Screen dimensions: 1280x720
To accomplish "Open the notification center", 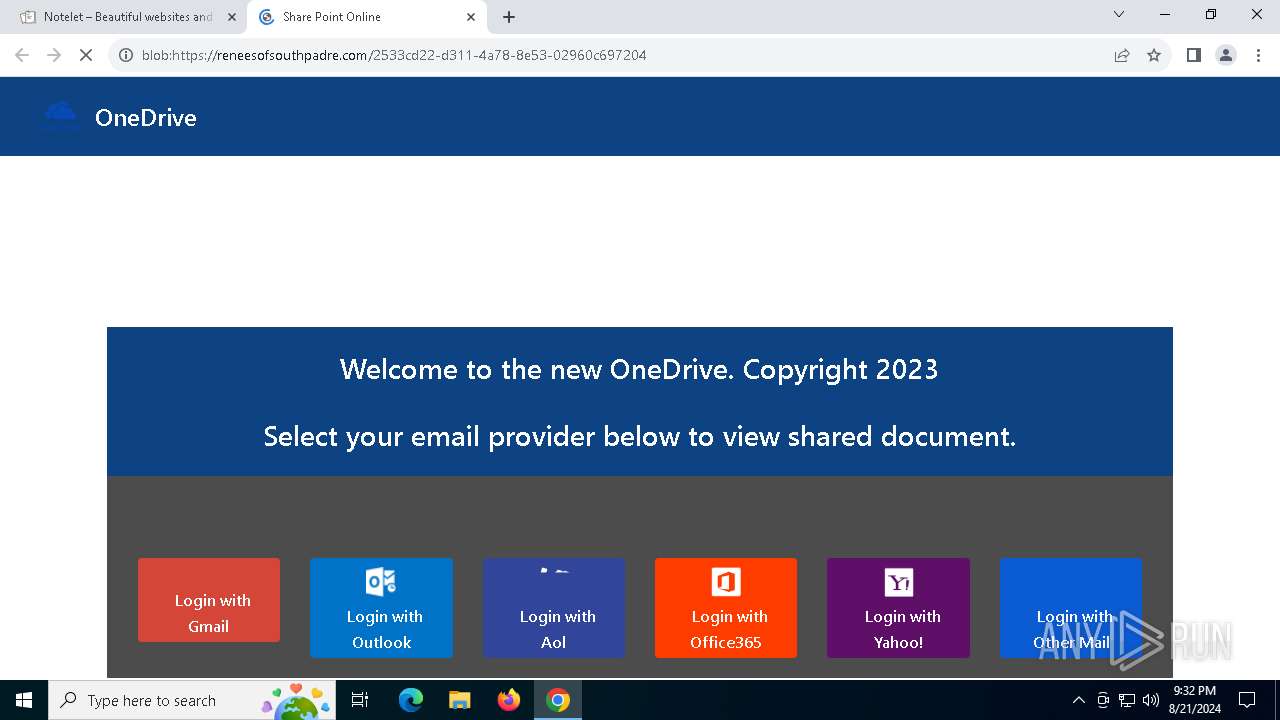I will (x=1247, y=700).
